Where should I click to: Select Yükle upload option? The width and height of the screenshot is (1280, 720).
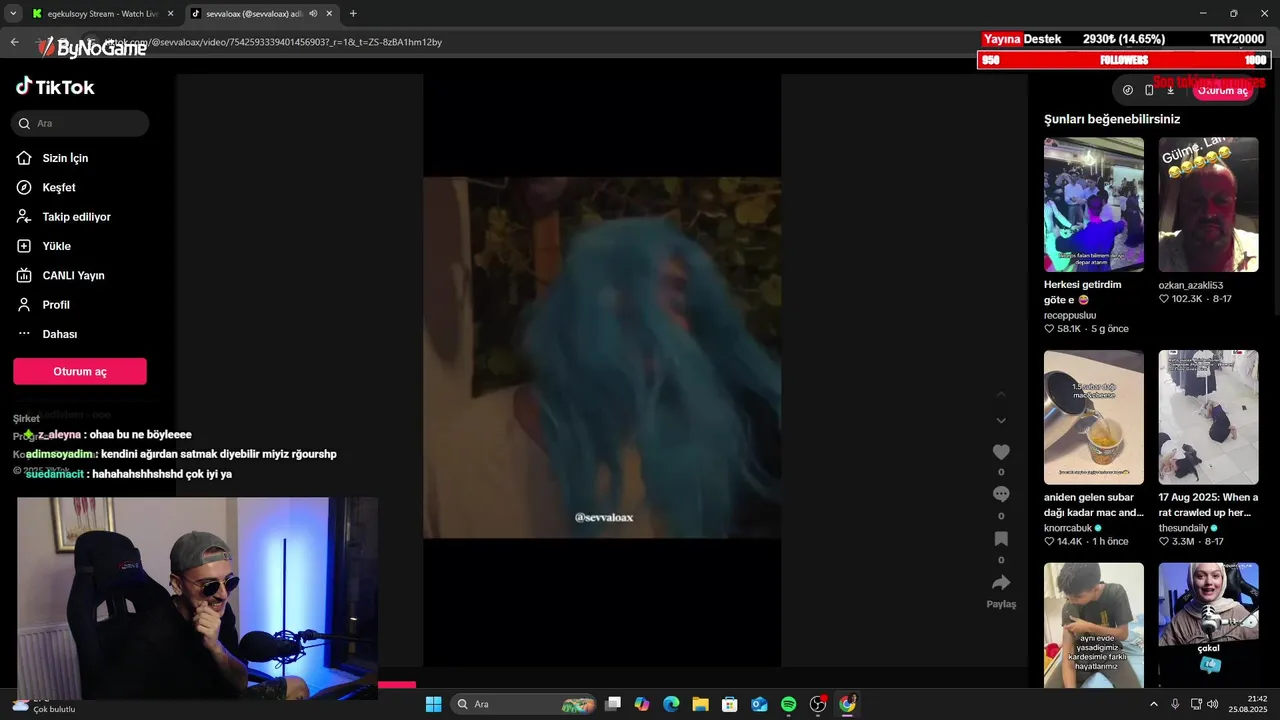pos(56,246)
